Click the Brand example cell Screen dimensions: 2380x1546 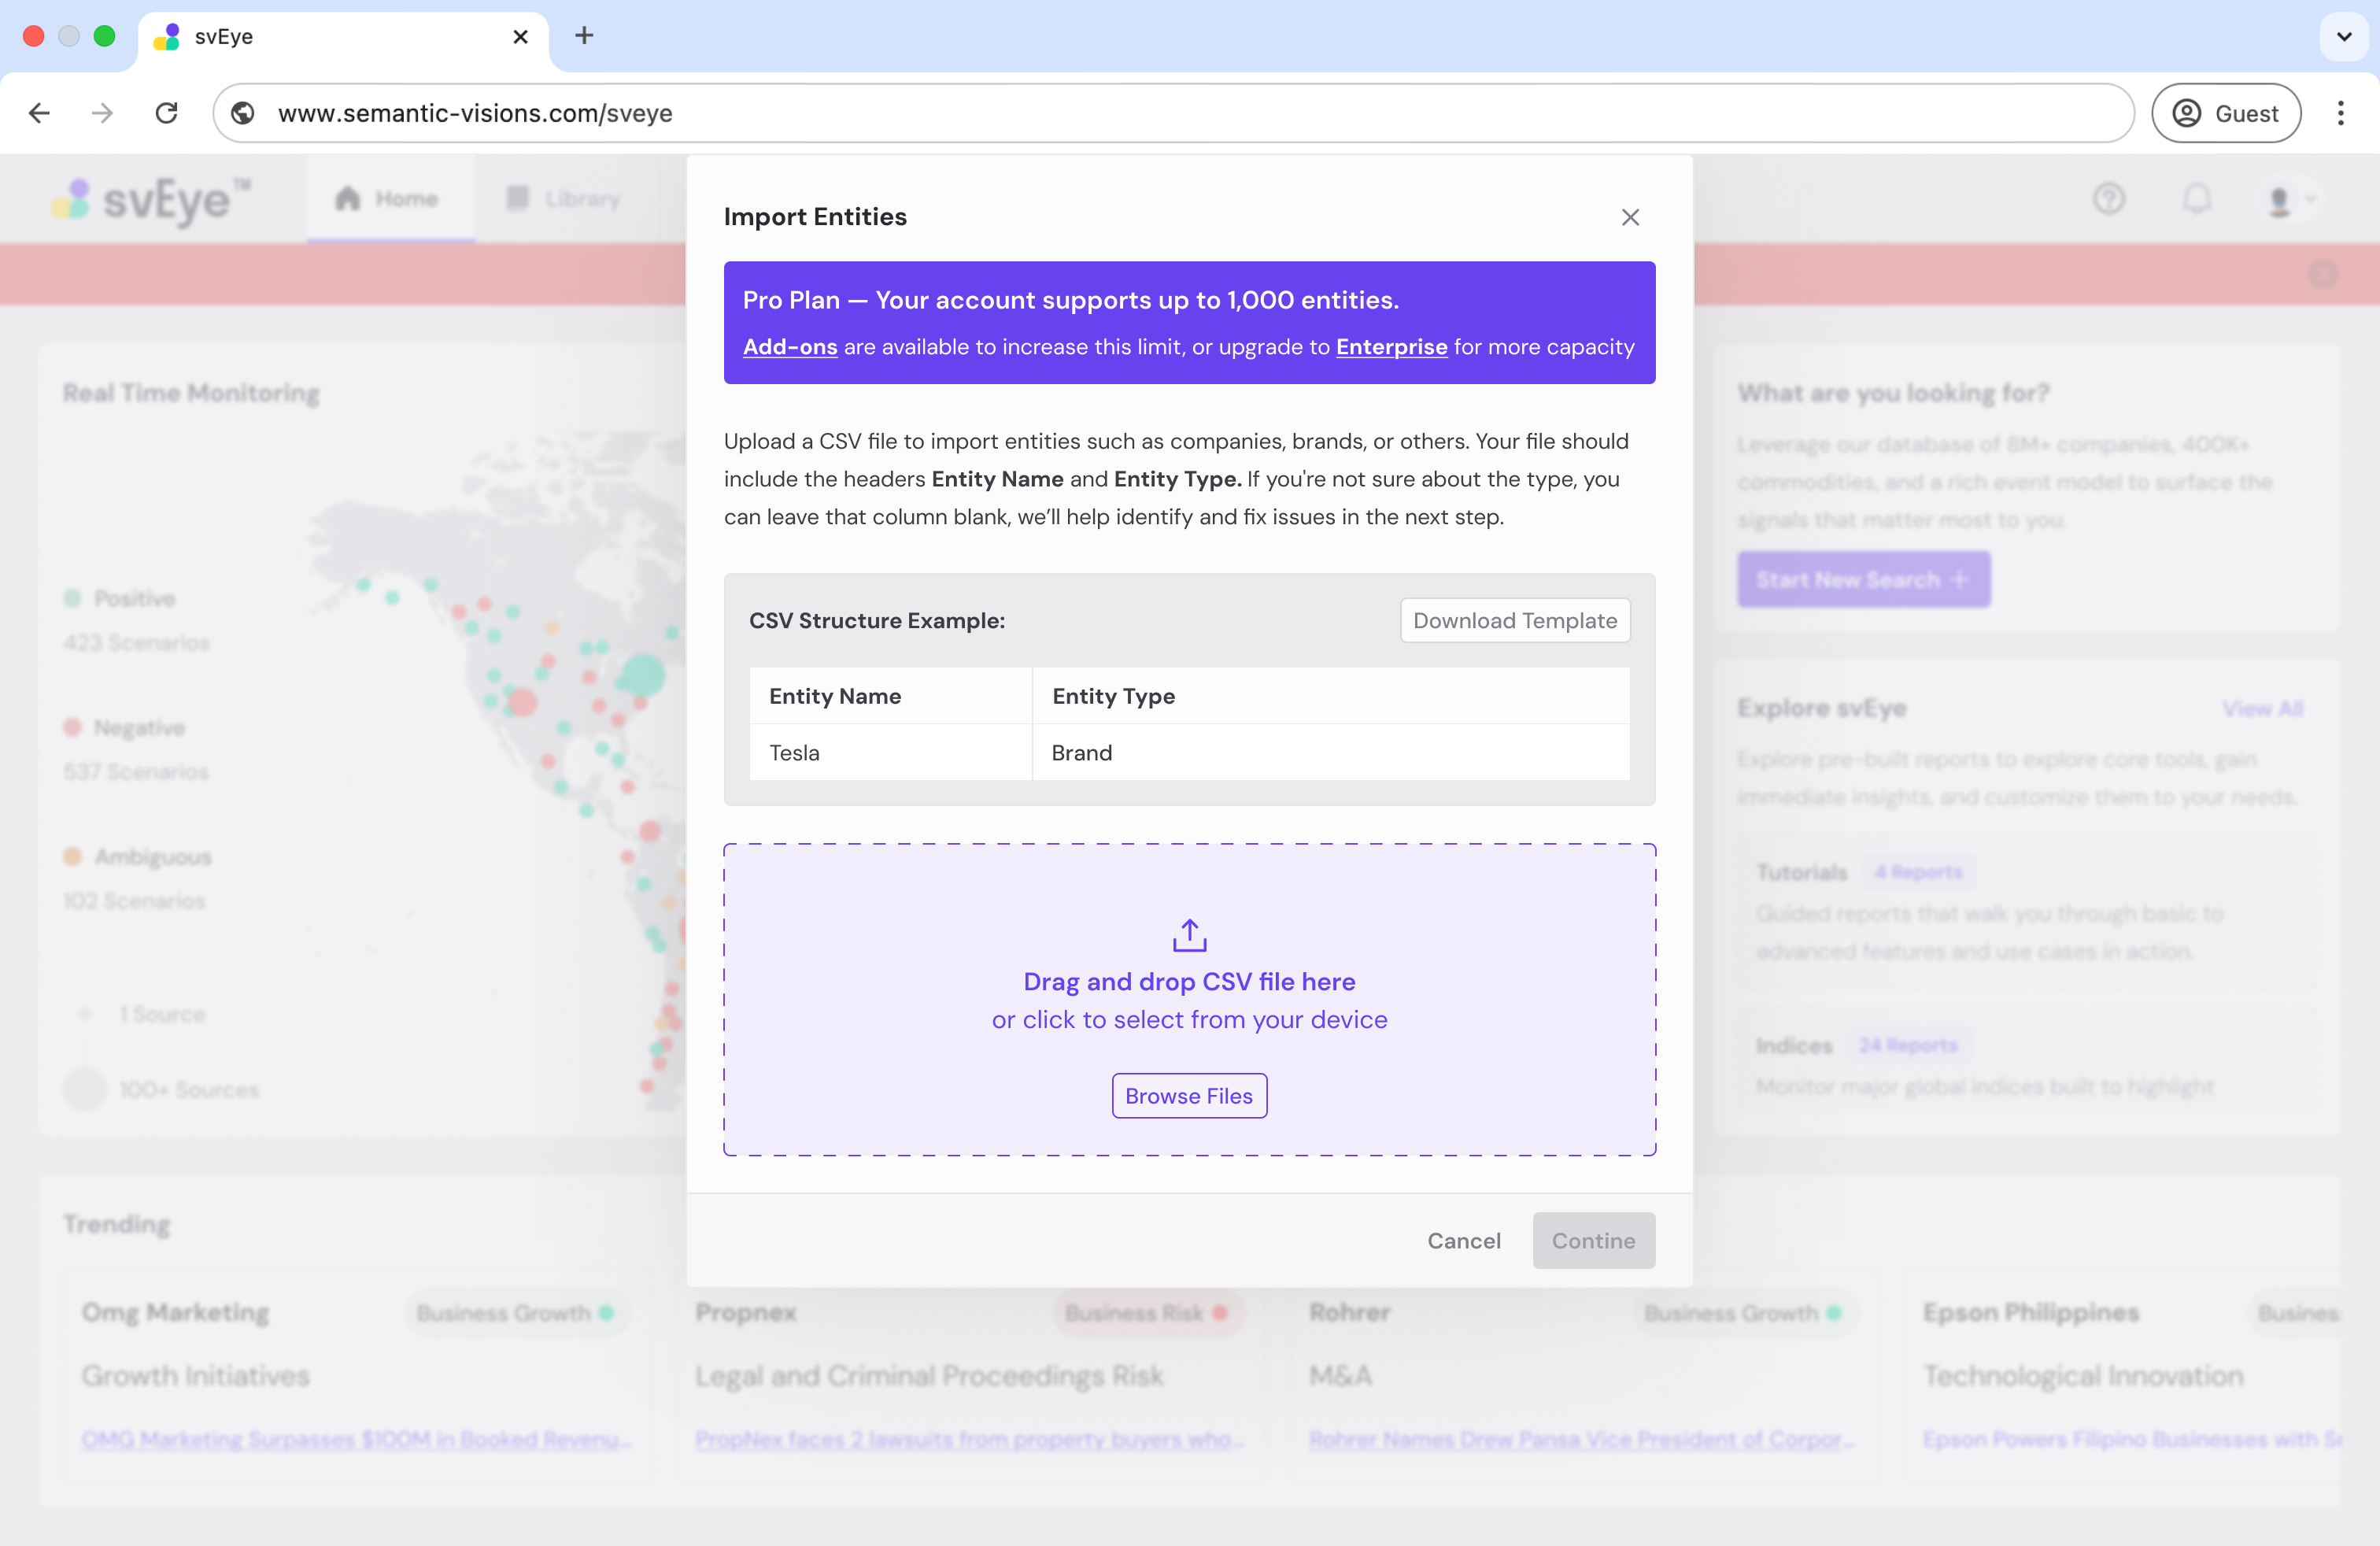tap(1330, 752)
